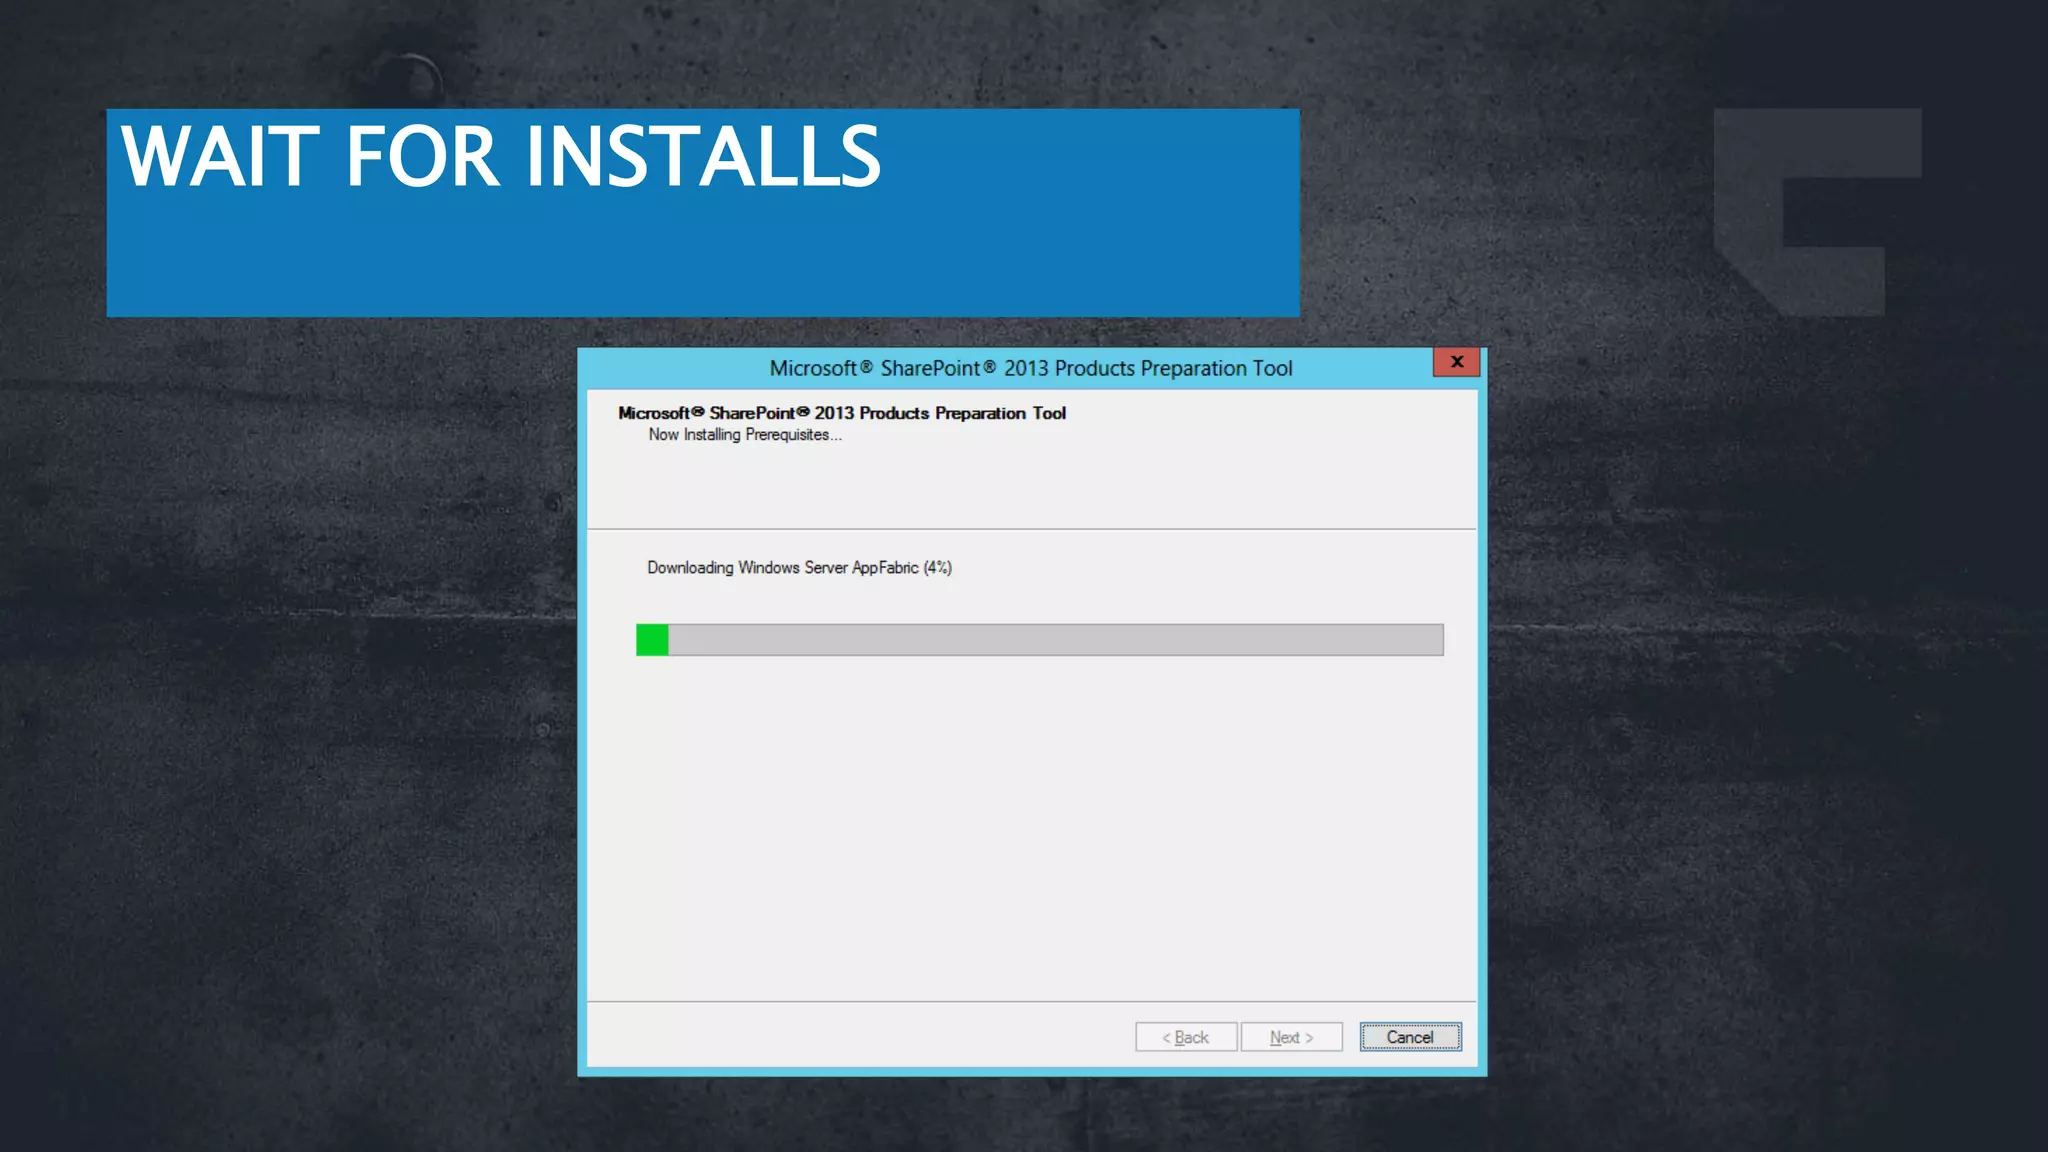This screenshot has width=2048, height=1152.
Task: Click the bold Products Preparation Tool heading
Action: pos(842,413)
